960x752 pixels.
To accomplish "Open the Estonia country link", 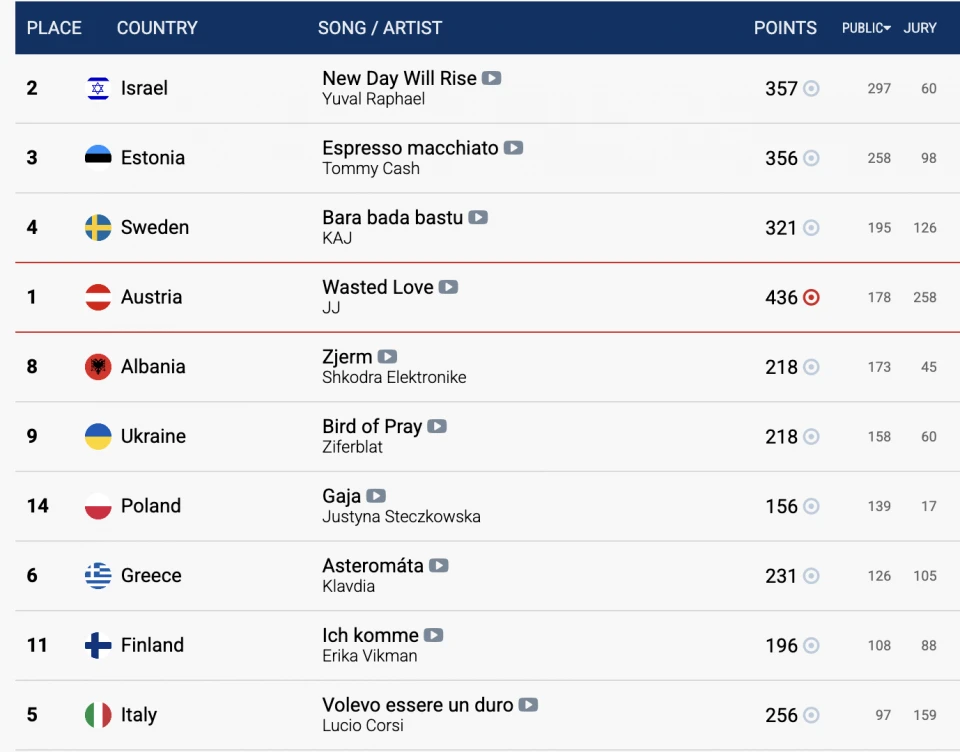I will coord(152,158).
